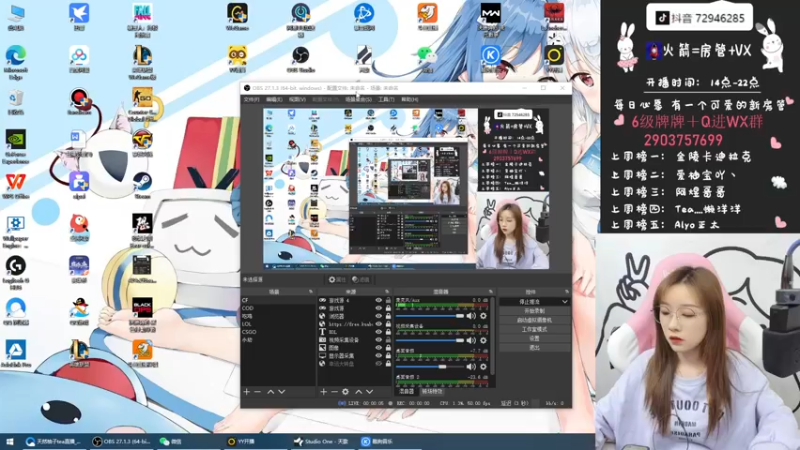
Task: Expand the 停止推流 dropdown arrow
Action: pyautogui.click(x=564, y=302)
